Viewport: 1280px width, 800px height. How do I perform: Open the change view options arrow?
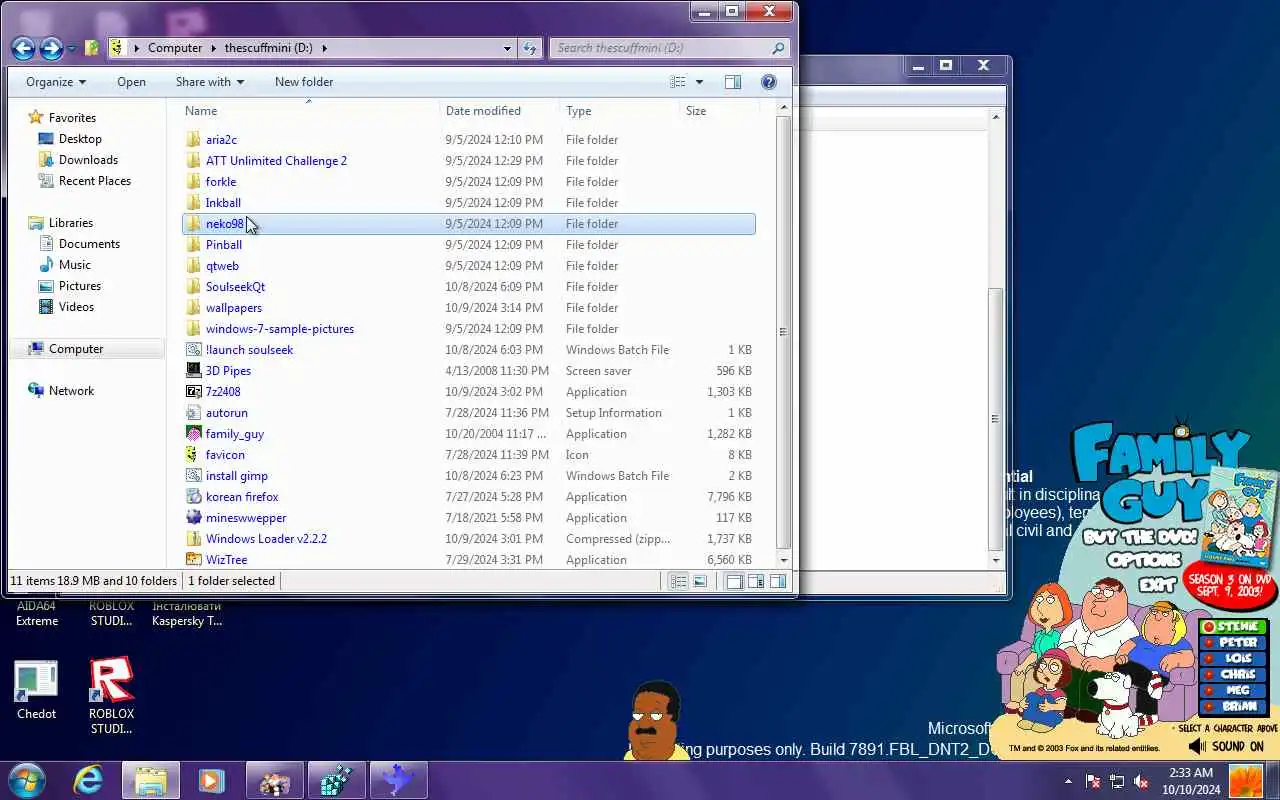pos(699,82)
